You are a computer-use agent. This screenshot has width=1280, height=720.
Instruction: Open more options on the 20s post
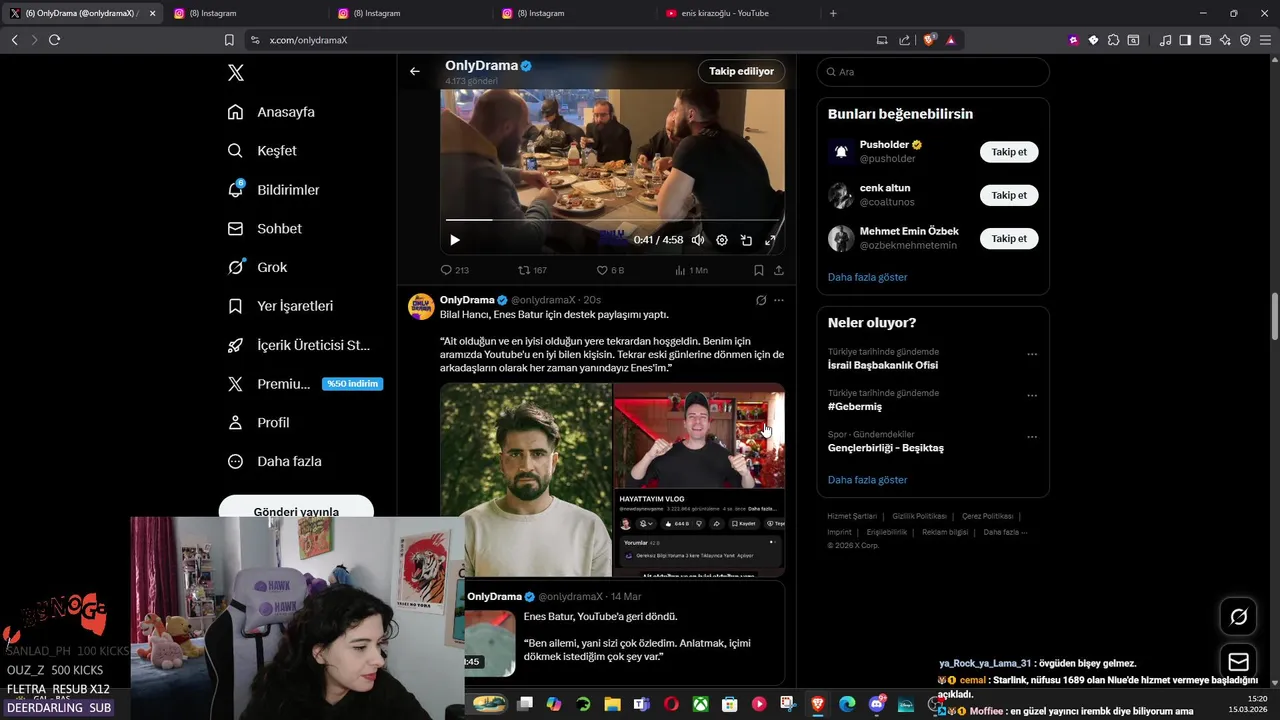click(x=779, y=300)
